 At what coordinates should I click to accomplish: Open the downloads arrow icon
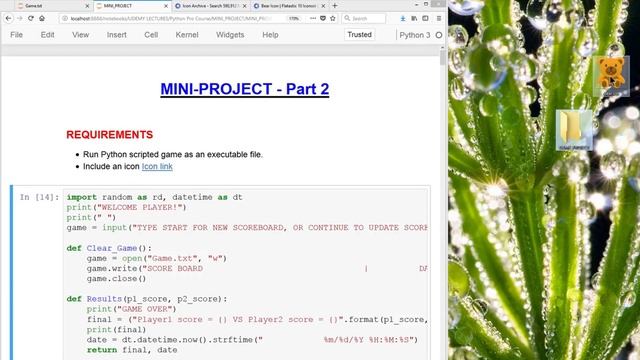pos(402,18)
